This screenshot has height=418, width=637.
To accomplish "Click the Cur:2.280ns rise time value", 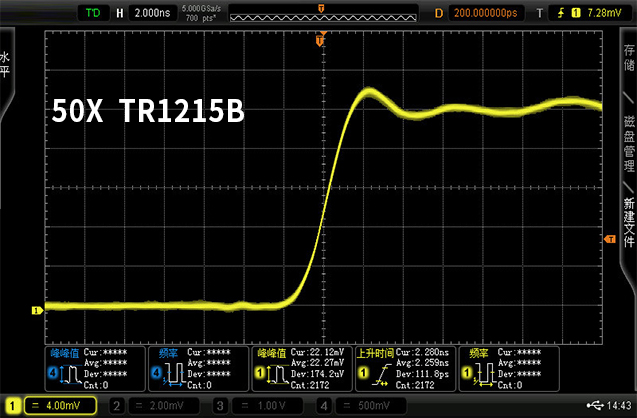I will tap(422, 352).
